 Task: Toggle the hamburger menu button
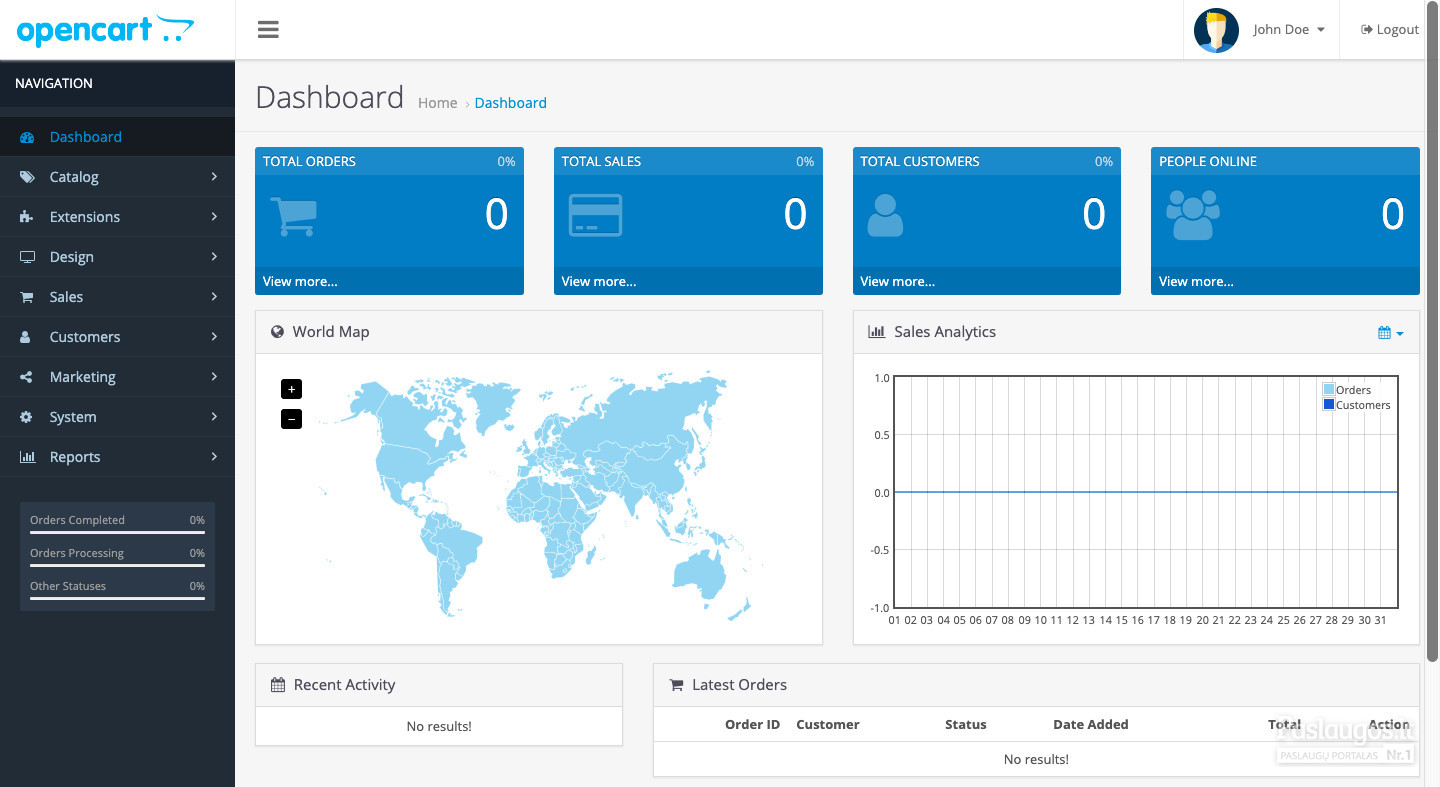pos(267,30)
